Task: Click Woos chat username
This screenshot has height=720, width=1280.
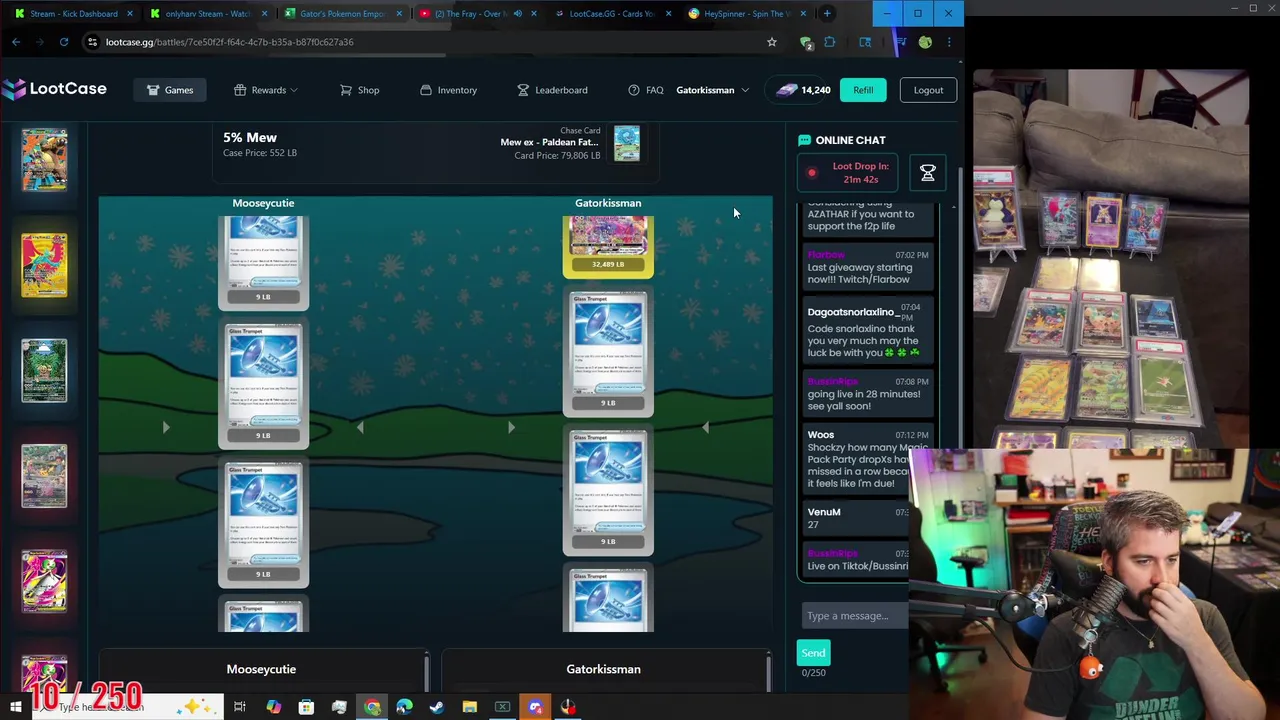Action: pyautogui.click(x=820, y=435)
